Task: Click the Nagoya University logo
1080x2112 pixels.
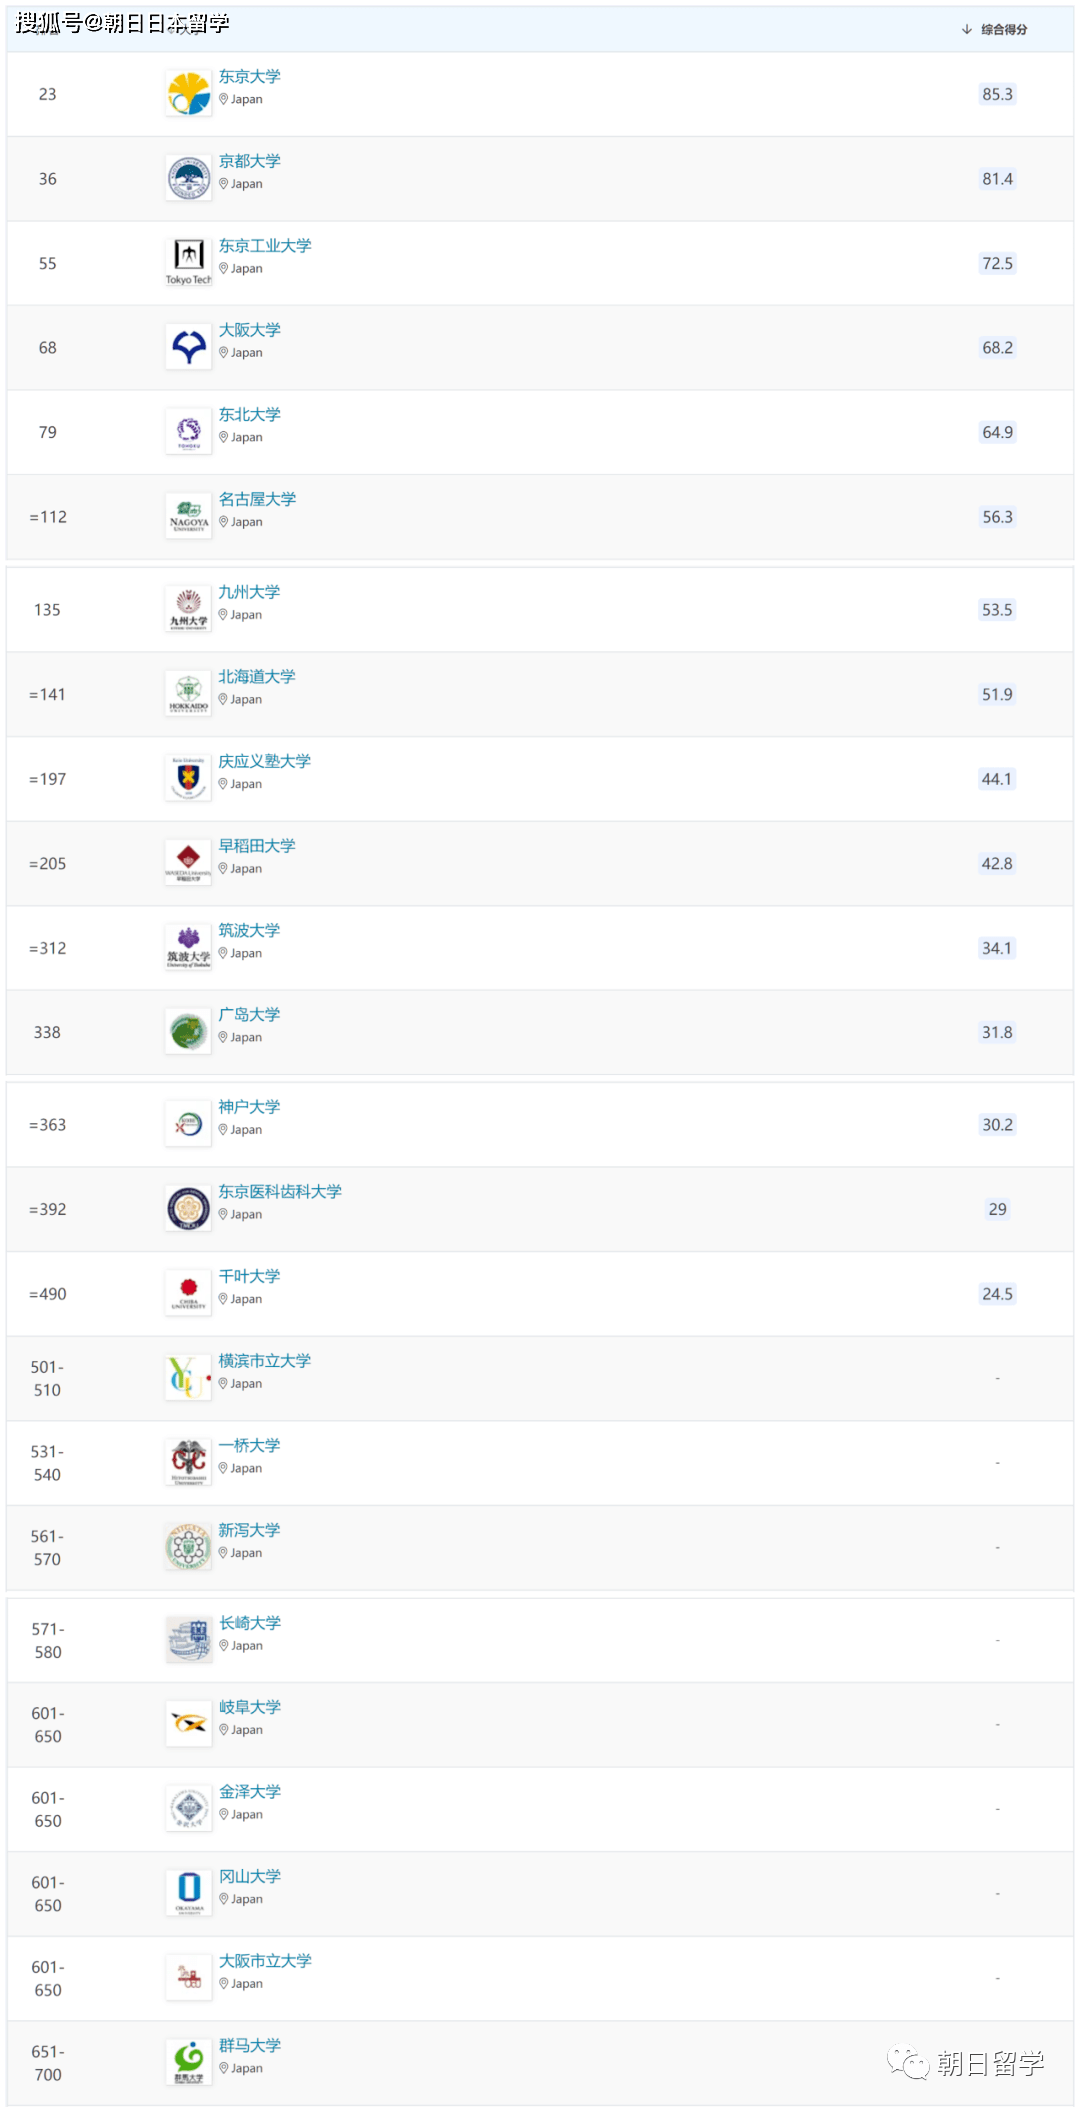Action: point(188,516)
